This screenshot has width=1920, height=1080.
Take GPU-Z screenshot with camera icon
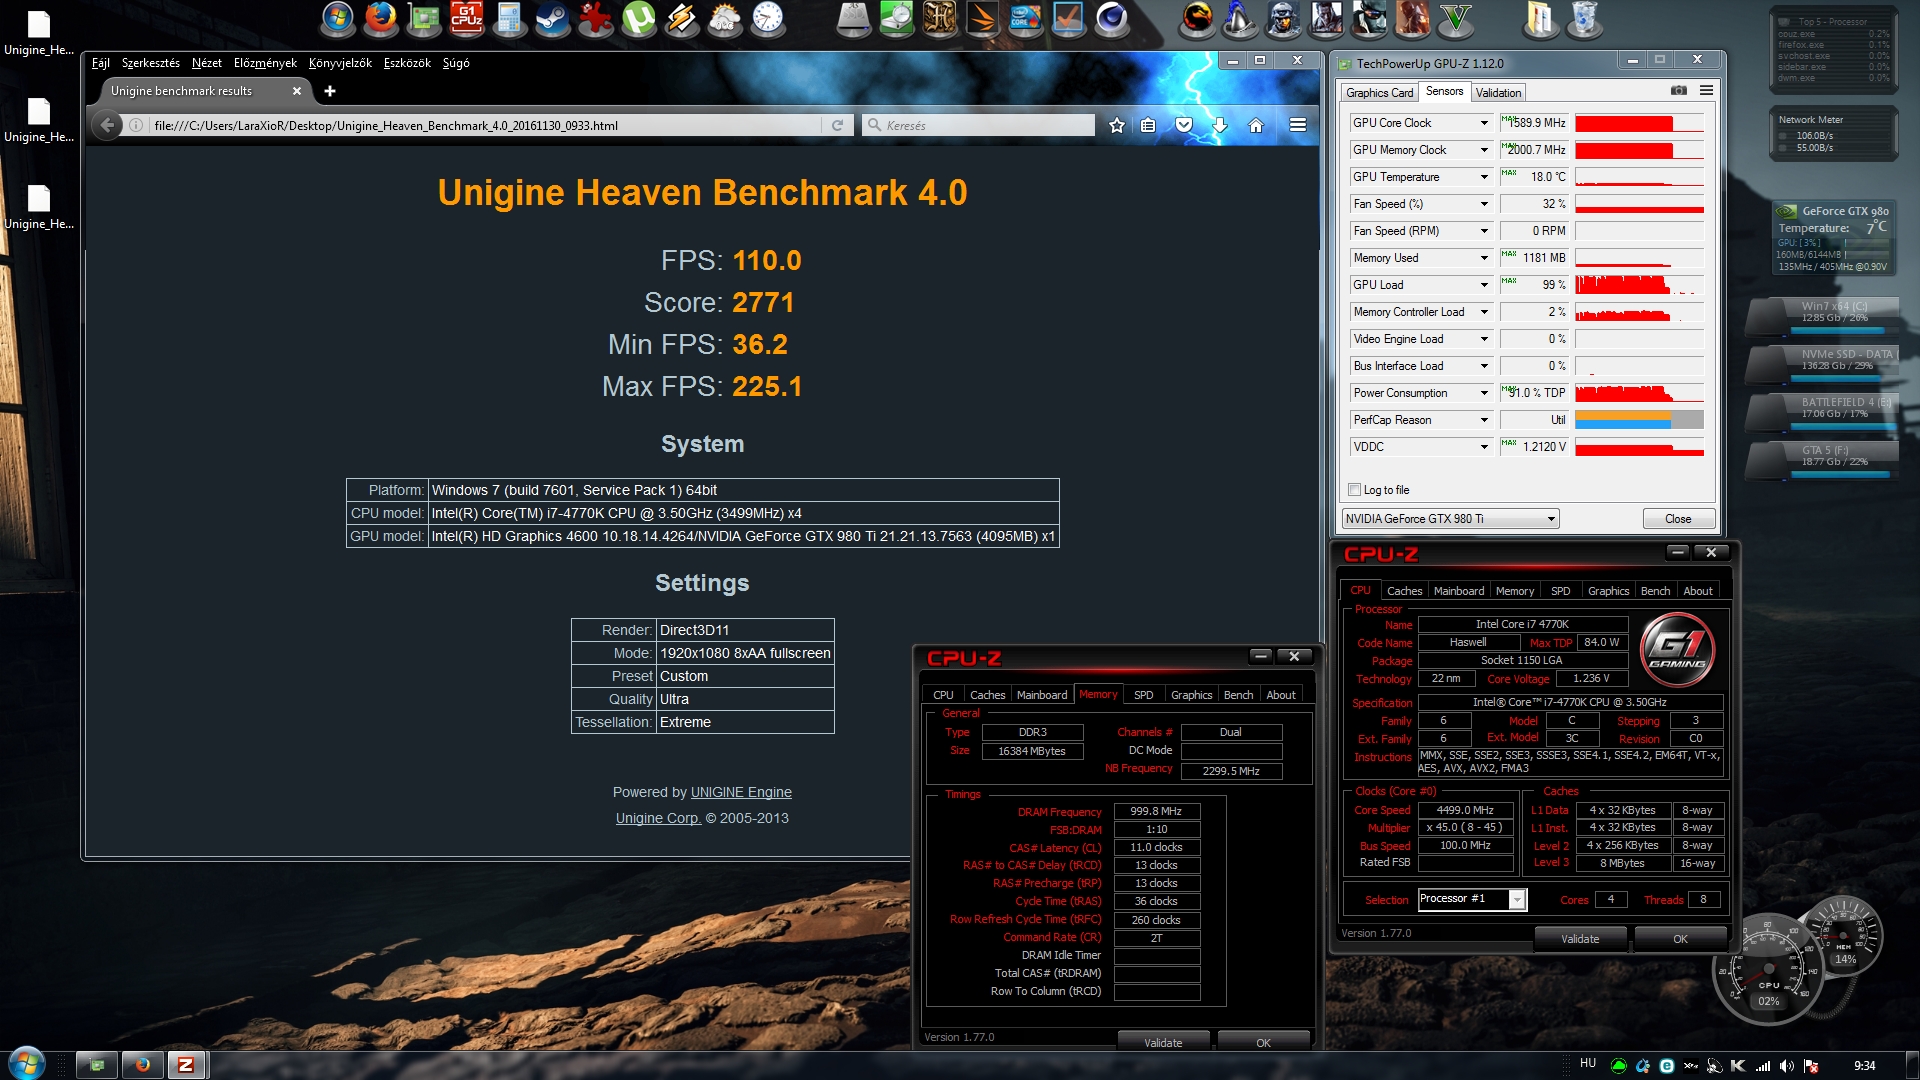point(1679,90)
